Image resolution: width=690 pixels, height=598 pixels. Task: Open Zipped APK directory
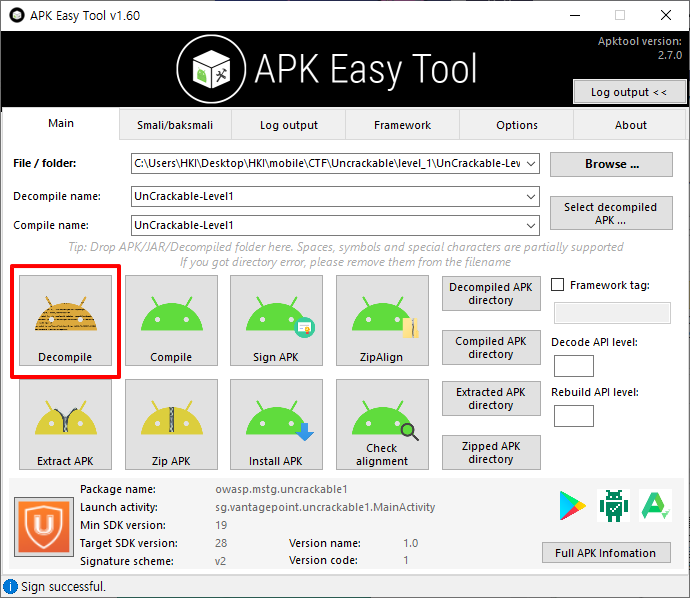491,453
